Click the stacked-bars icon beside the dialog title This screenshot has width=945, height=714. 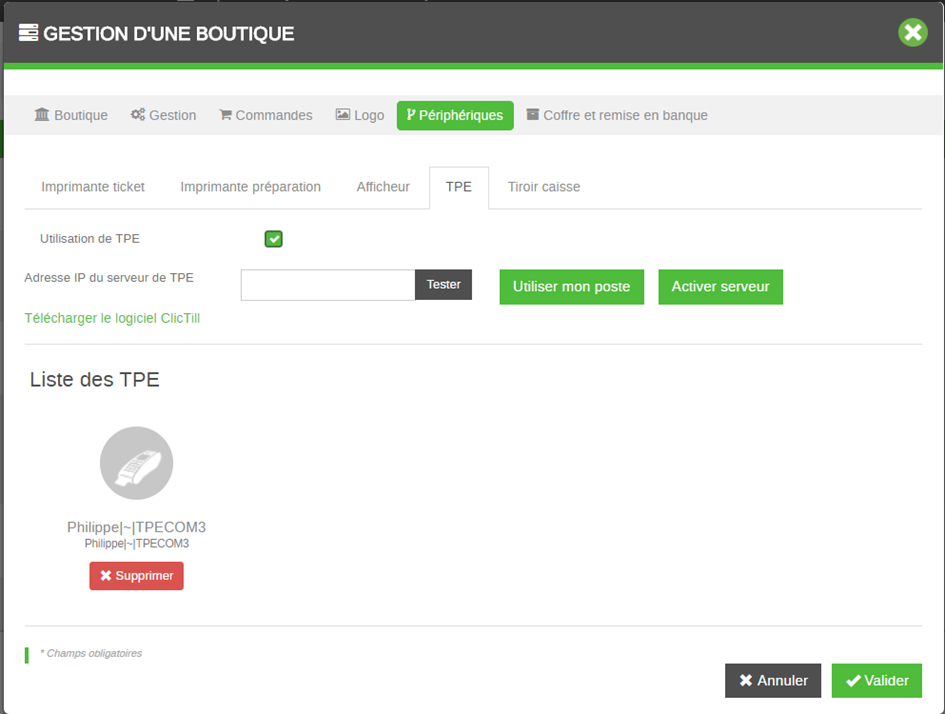[28, 33]
